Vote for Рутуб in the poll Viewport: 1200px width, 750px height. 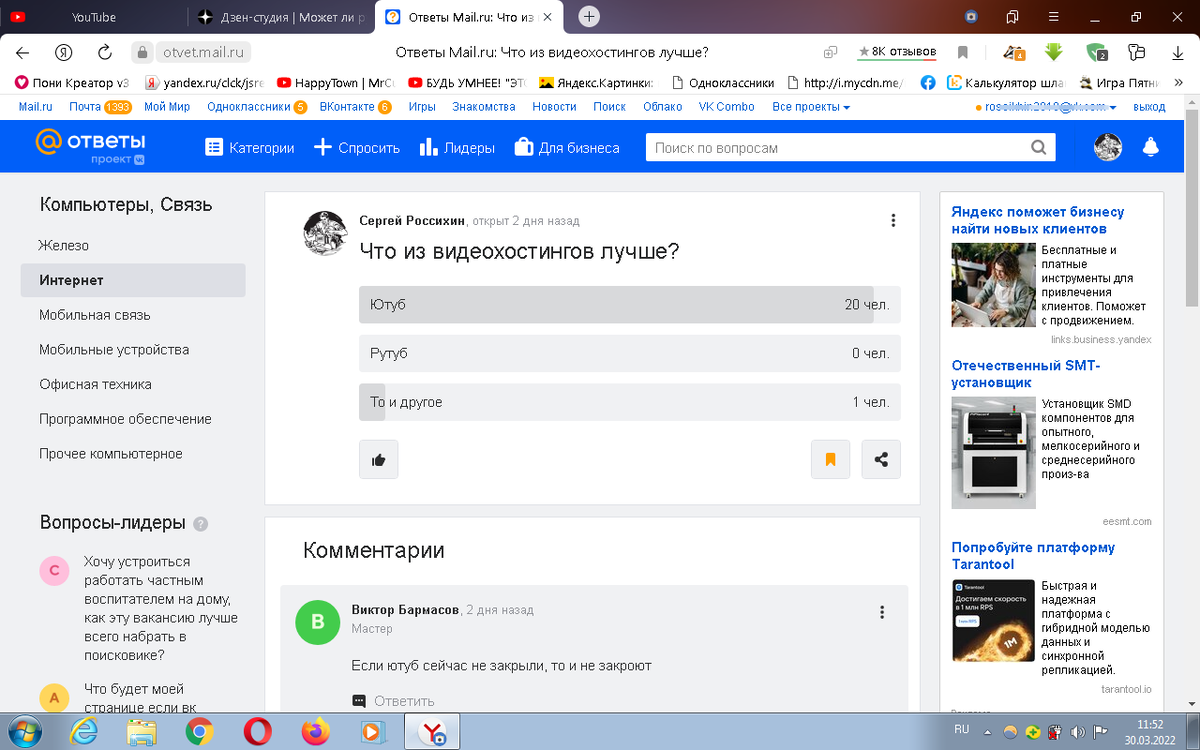tap(629, 353)
